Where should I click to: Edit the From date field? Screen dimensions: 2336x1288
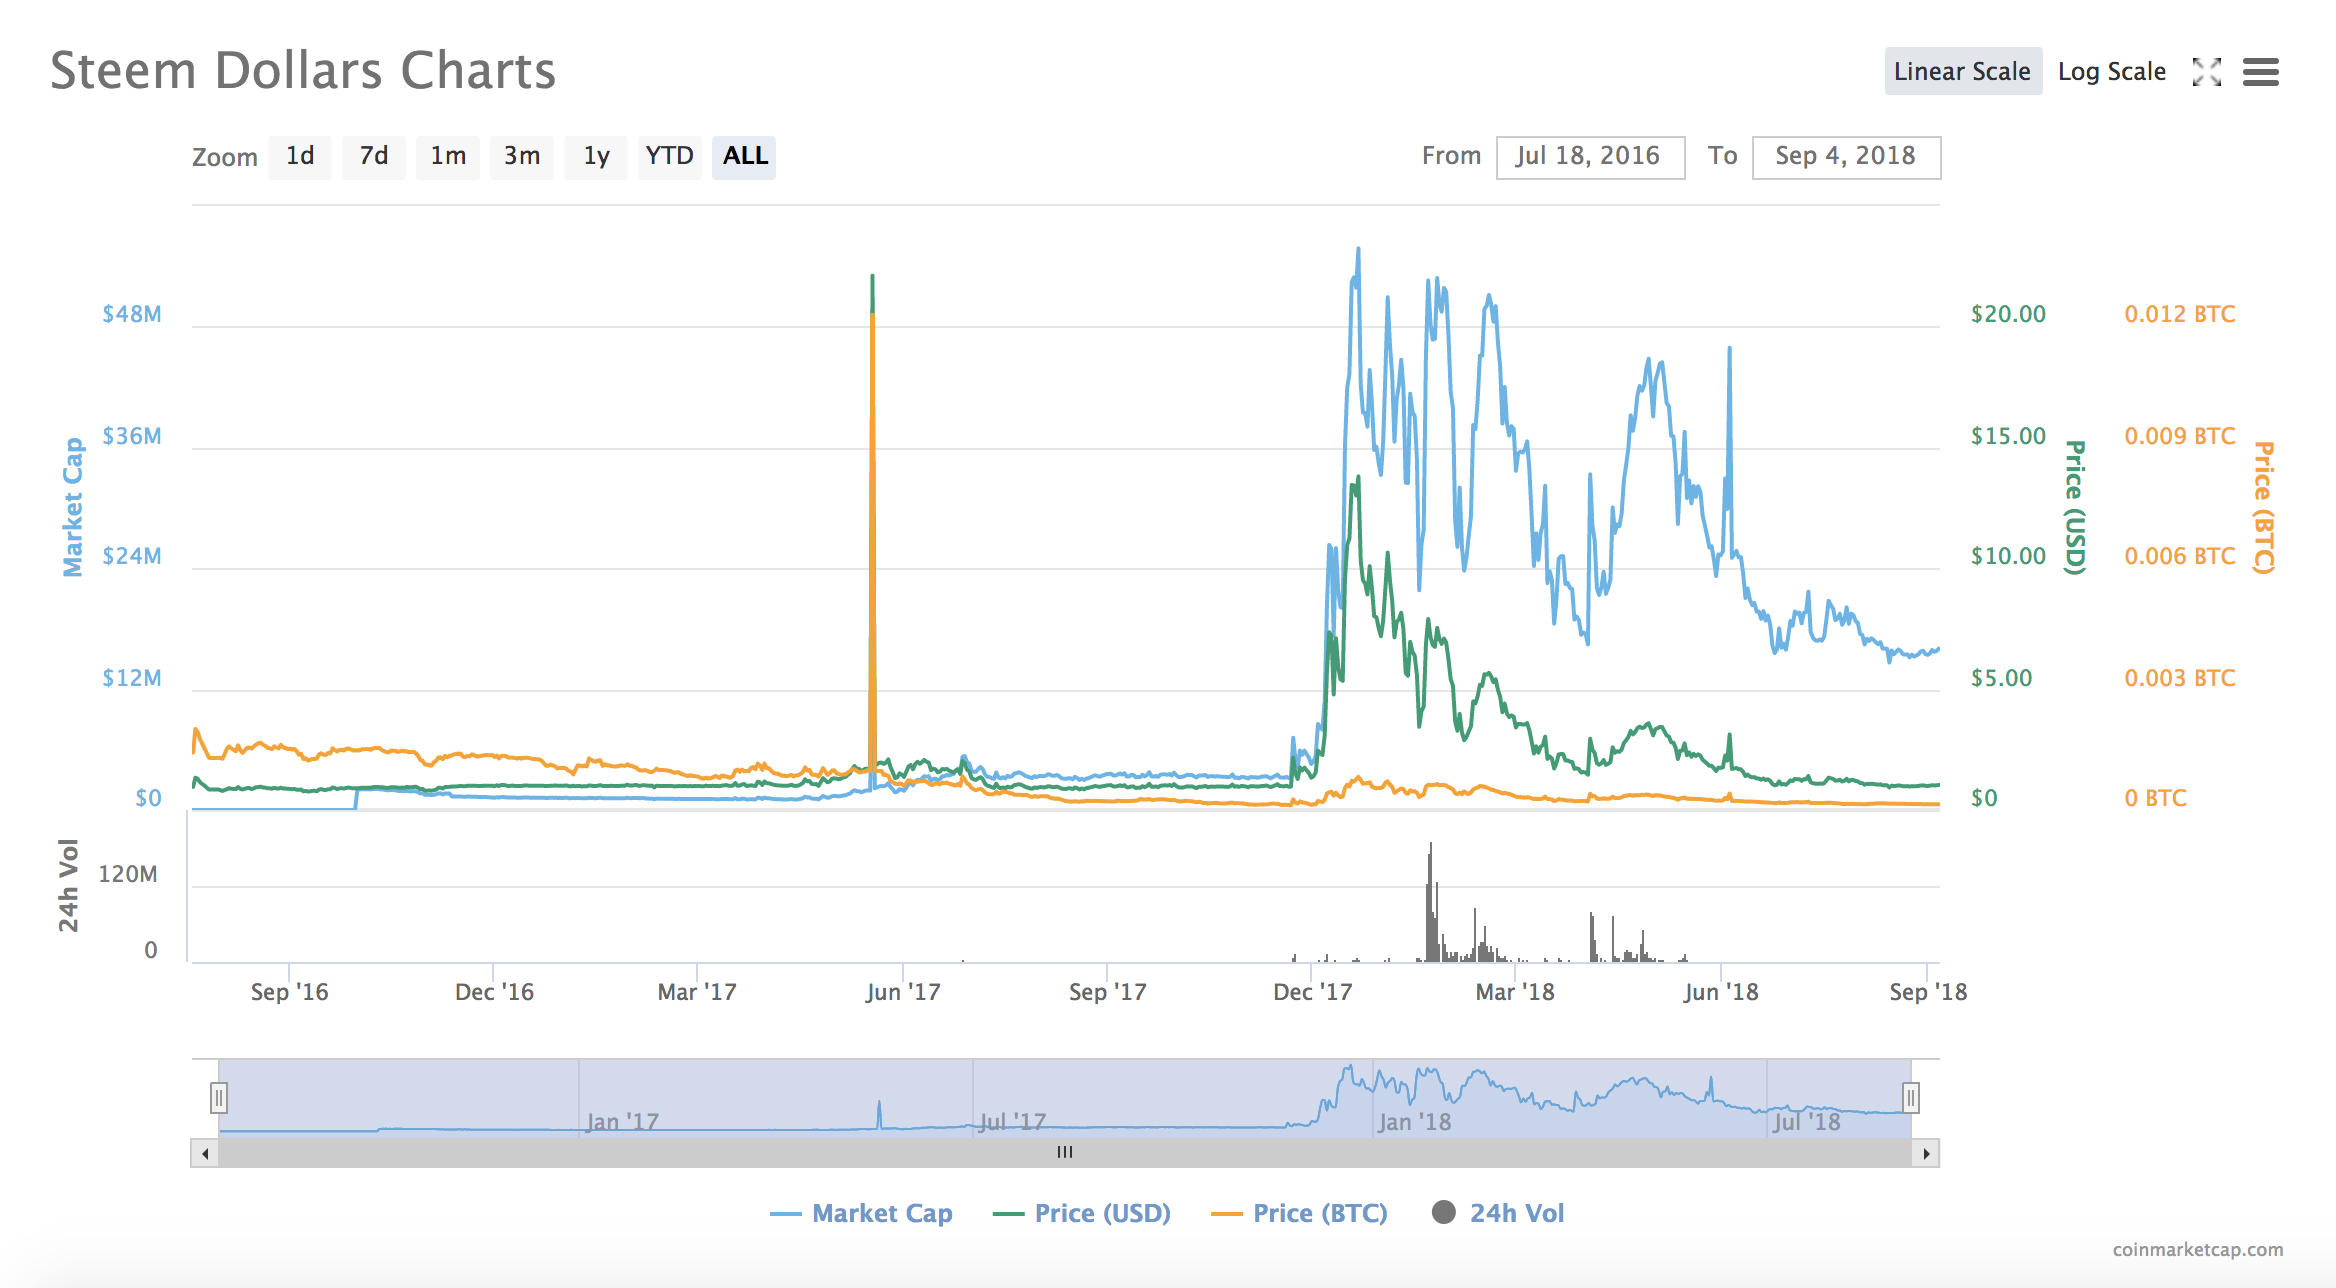(x=1590, y=157)
